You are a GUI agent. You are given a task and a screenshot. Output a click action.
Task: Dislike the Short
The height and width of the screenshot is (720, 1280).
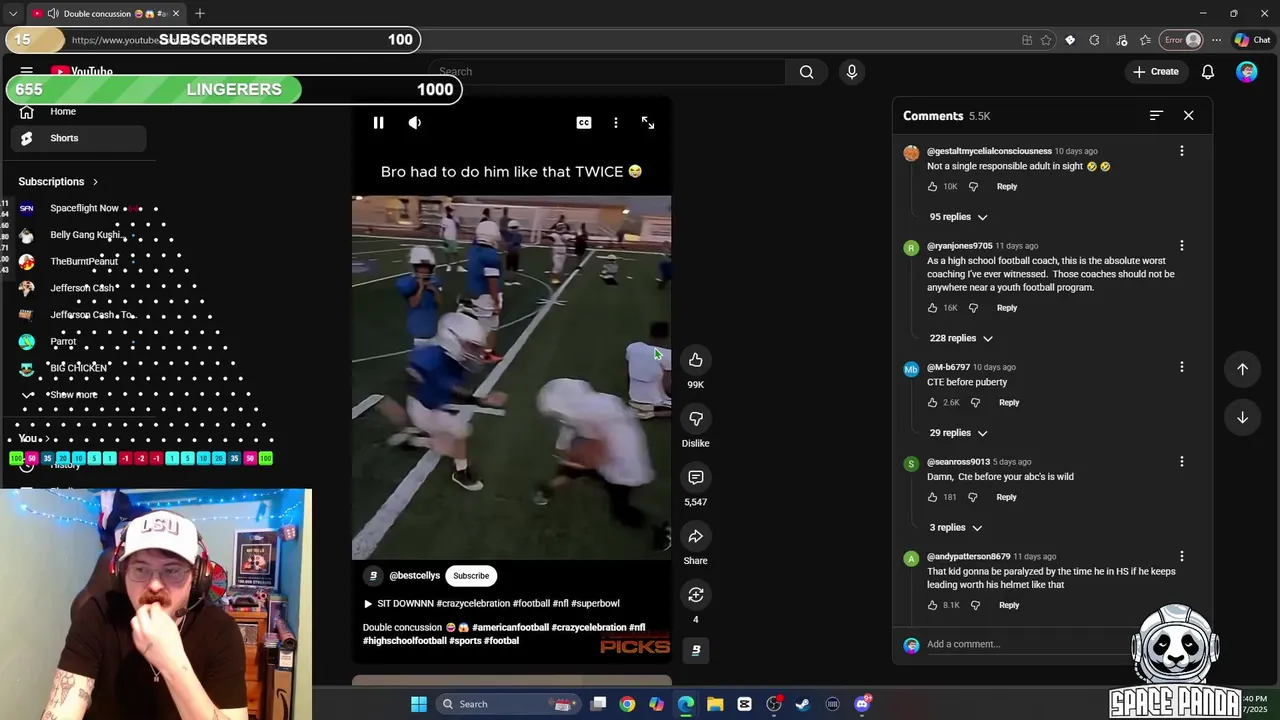(696, 419)
